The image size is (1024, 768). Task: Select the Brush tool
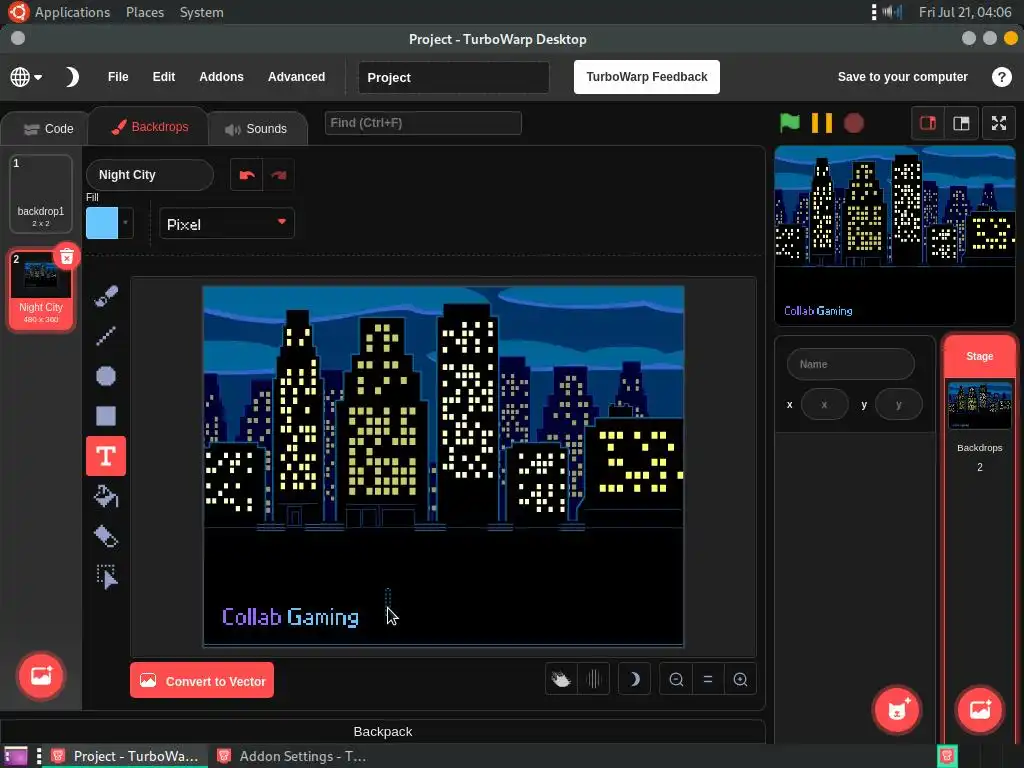tap(106, 296)
